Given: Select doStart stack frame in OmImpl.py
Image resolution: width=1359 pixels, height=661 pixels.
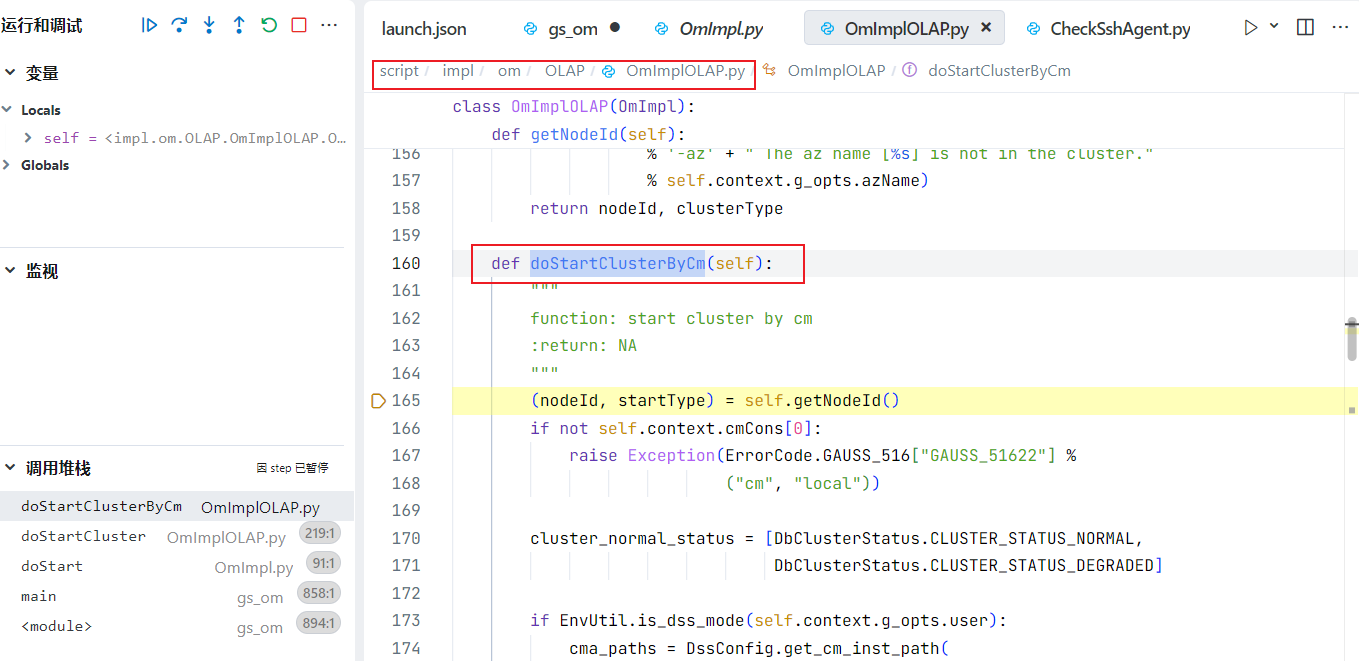Looking at the screenshot, I should [177, 567].
